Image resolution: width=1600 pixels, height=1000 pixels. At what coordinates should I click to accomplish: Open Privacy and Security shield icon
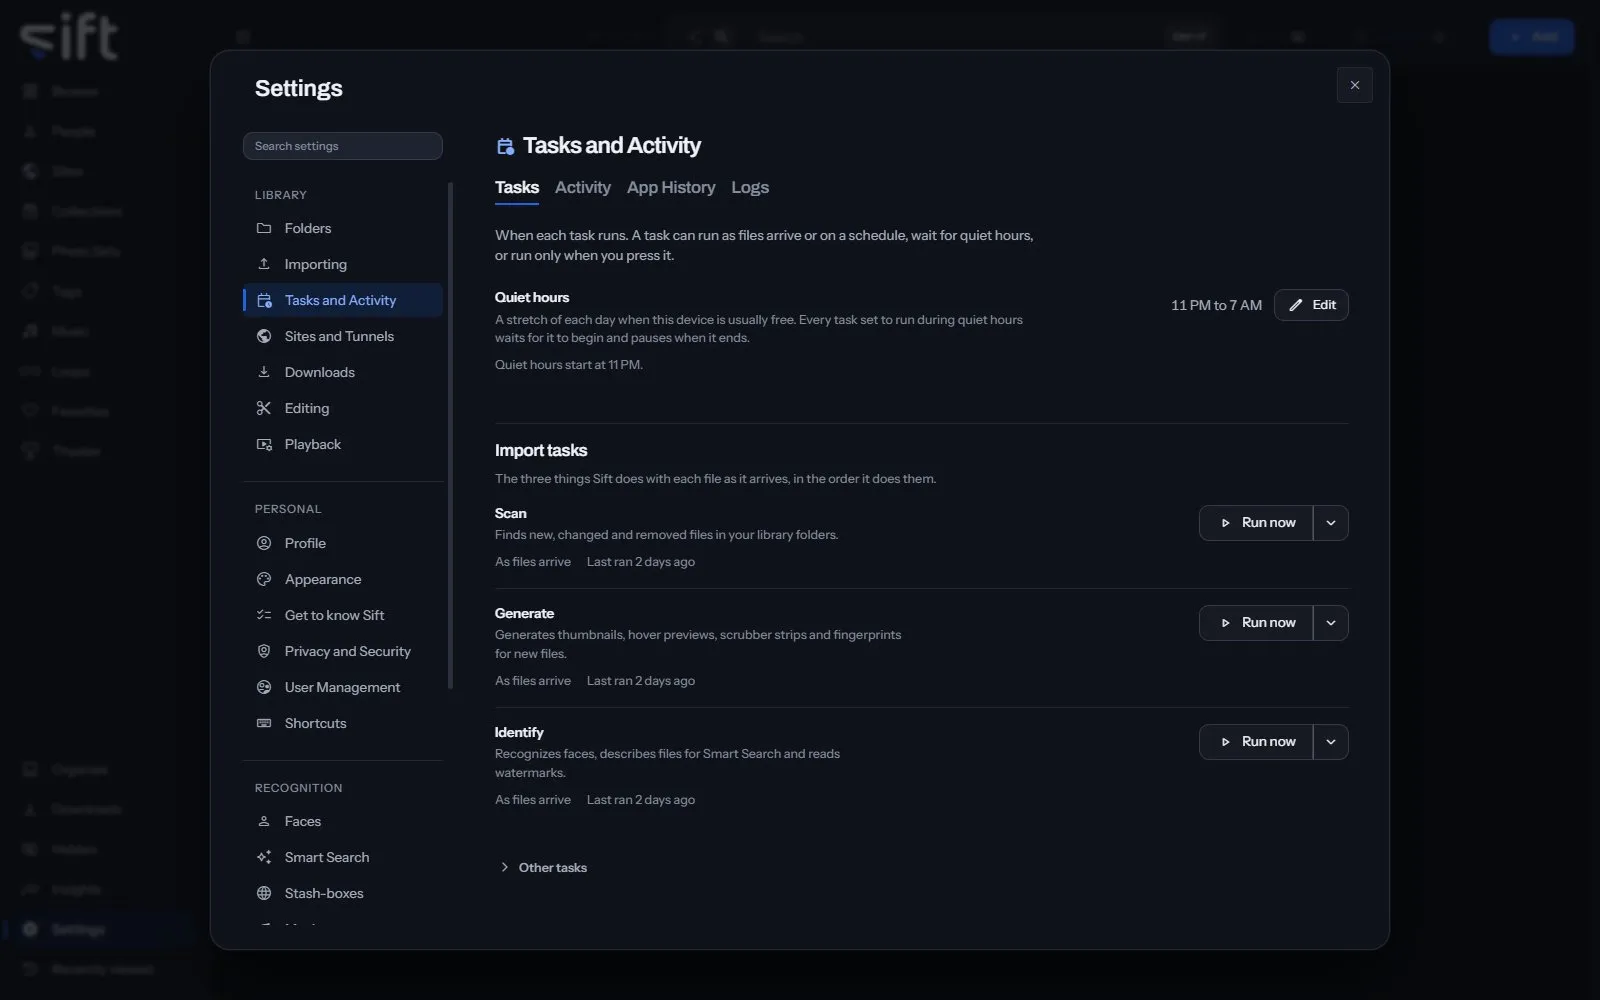pos(264,651)
